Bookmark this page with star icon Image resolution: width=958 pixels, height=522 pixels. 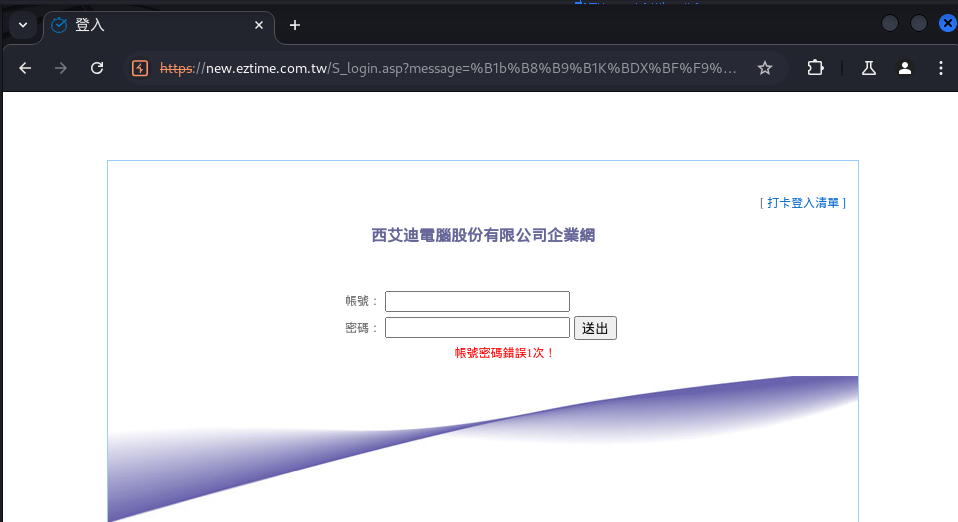pos(765,68)
